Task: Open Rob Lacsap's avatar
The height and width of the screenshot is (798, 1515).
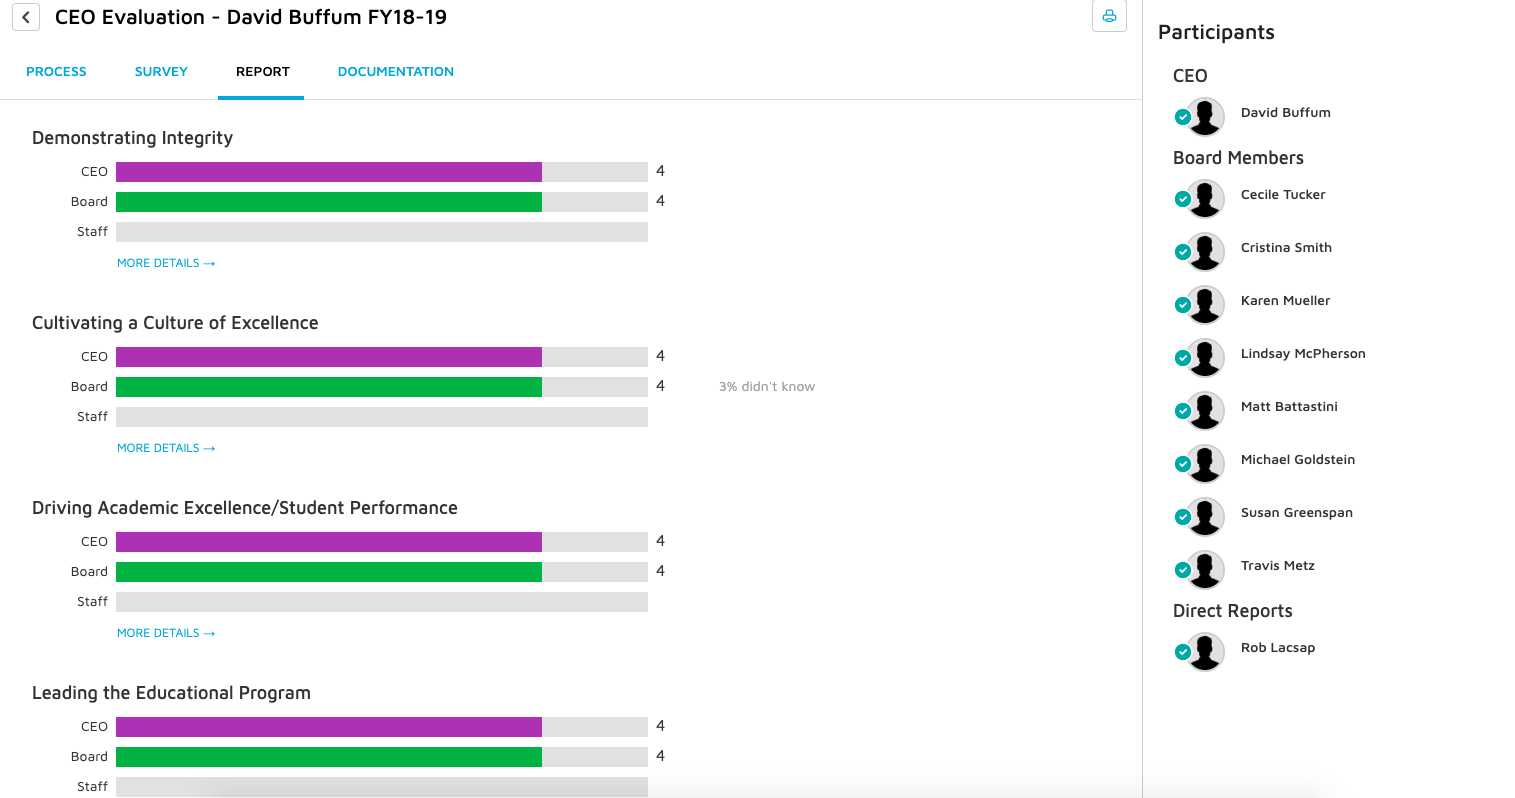Action: coord(1206,651)
